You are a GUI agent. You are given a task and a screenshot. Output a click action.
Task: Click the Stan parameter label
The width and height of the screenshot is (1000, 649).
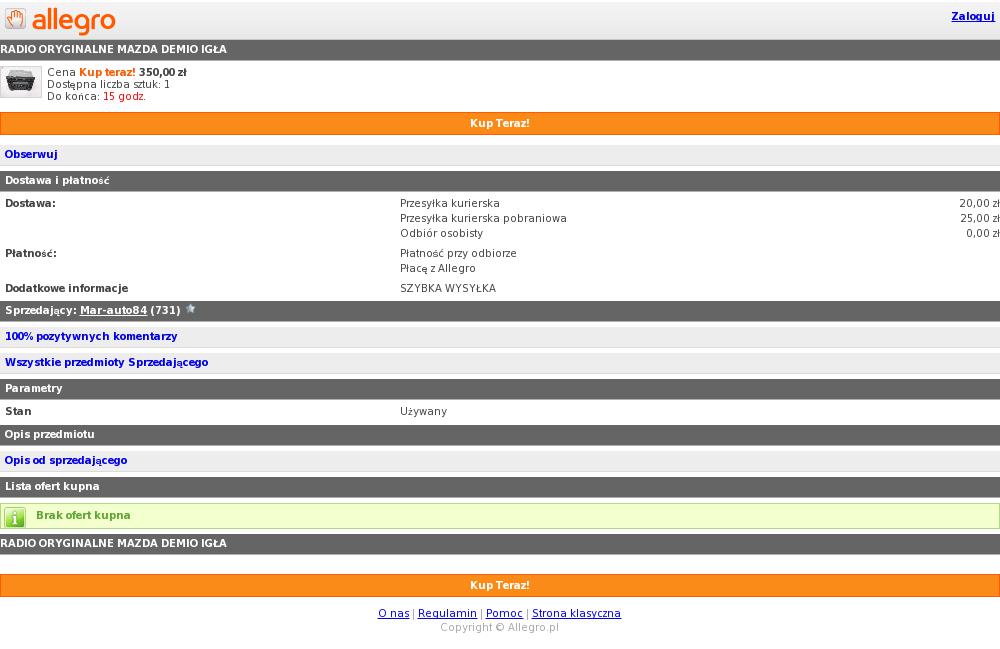pyautogui.click(x=18, y=411)
